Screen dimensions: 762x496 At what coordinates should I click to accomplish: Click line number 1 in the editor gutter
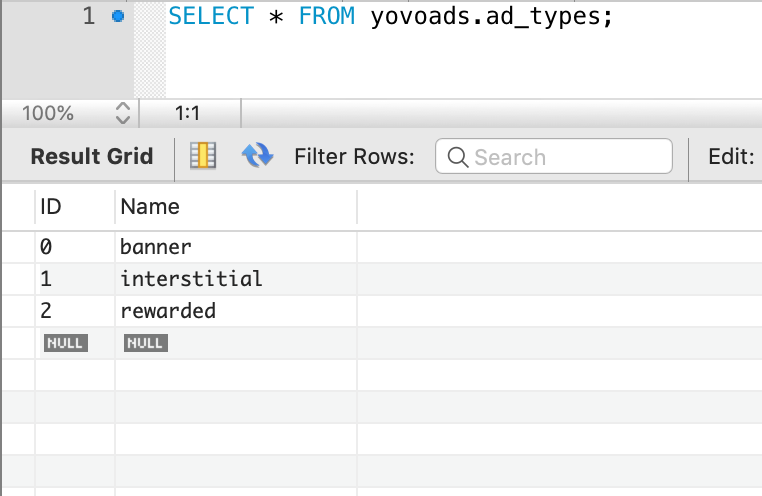click(89, 17)
